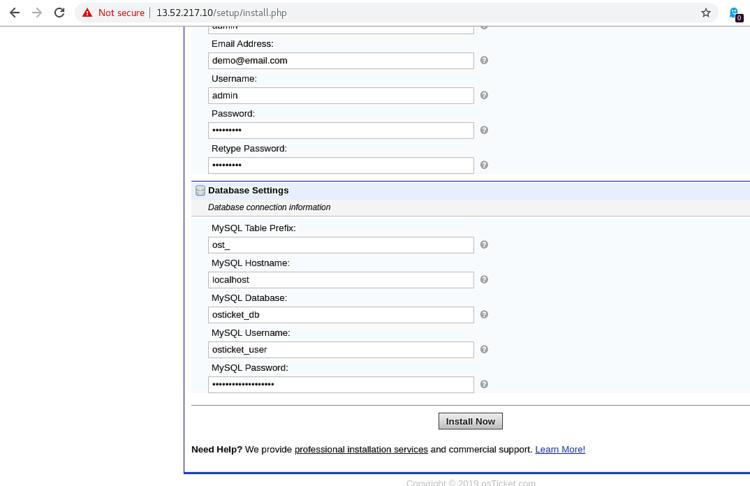Follow the Learn More! link
This screenshot has height=486, width=750.
coord(560,450)
